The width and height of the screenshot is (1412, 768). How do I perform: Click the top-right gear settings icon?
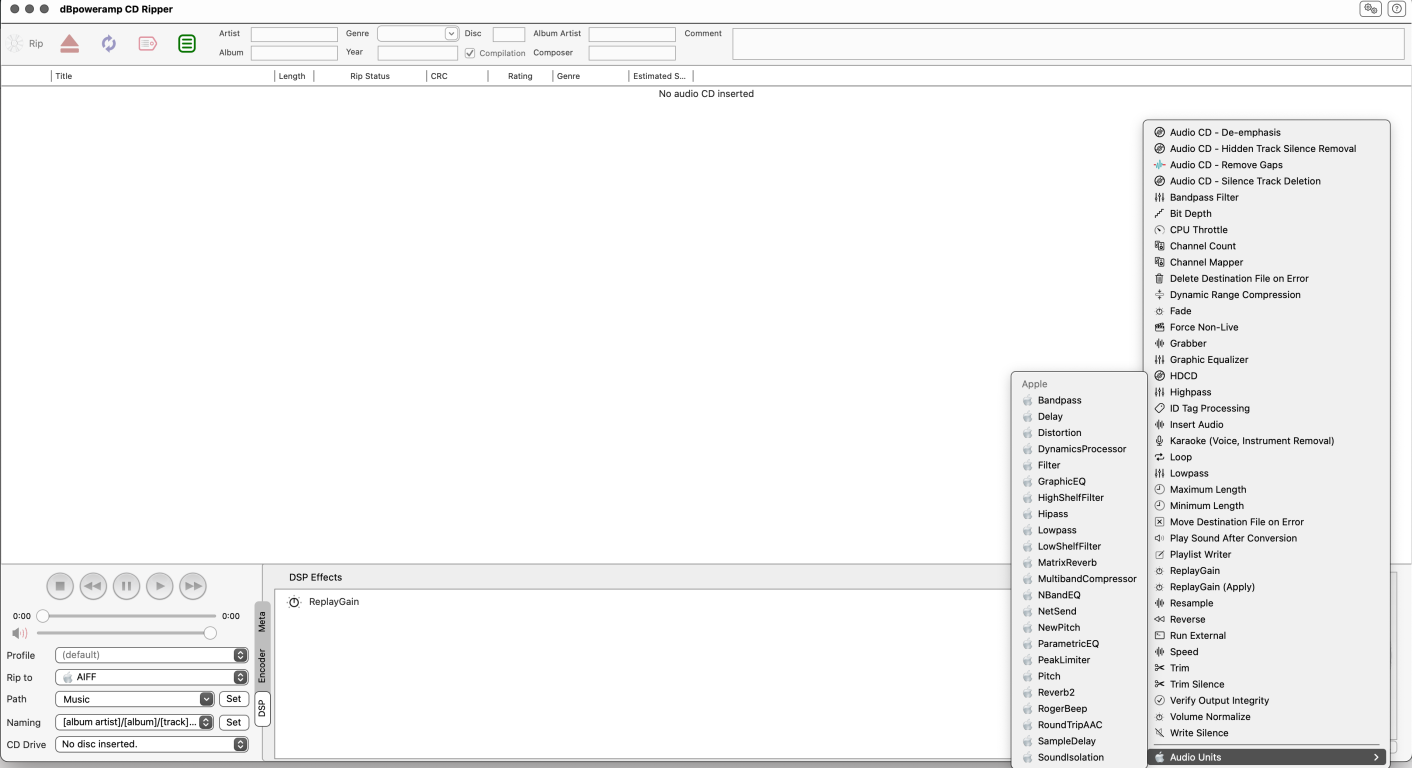[x=1370, y=8]
